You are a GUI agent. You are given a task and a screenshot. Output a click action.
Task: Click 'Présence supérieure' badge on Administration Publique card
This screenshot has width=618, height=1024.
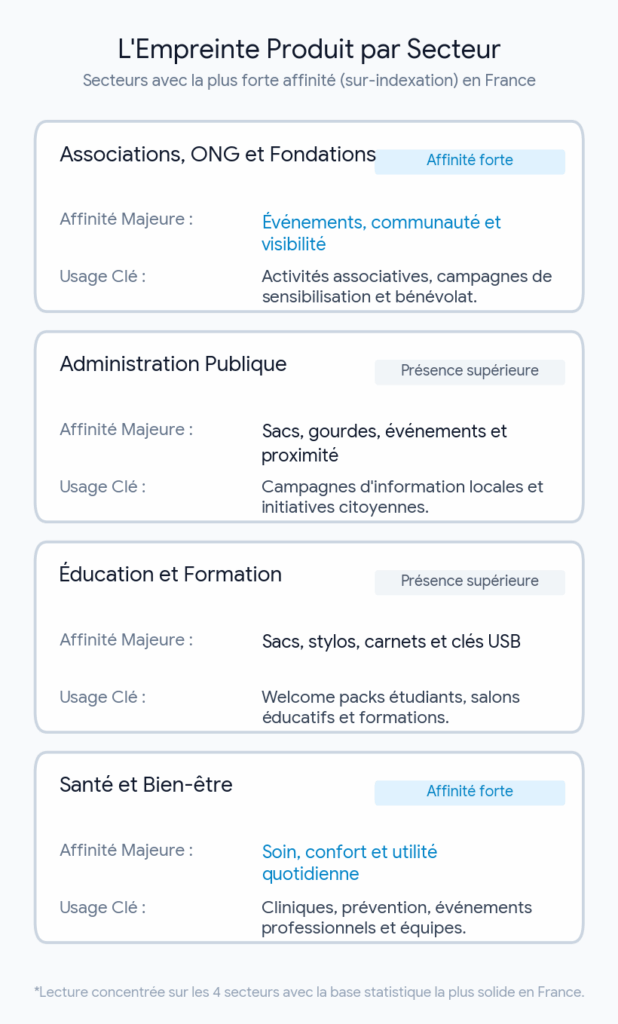pos(470,371)
